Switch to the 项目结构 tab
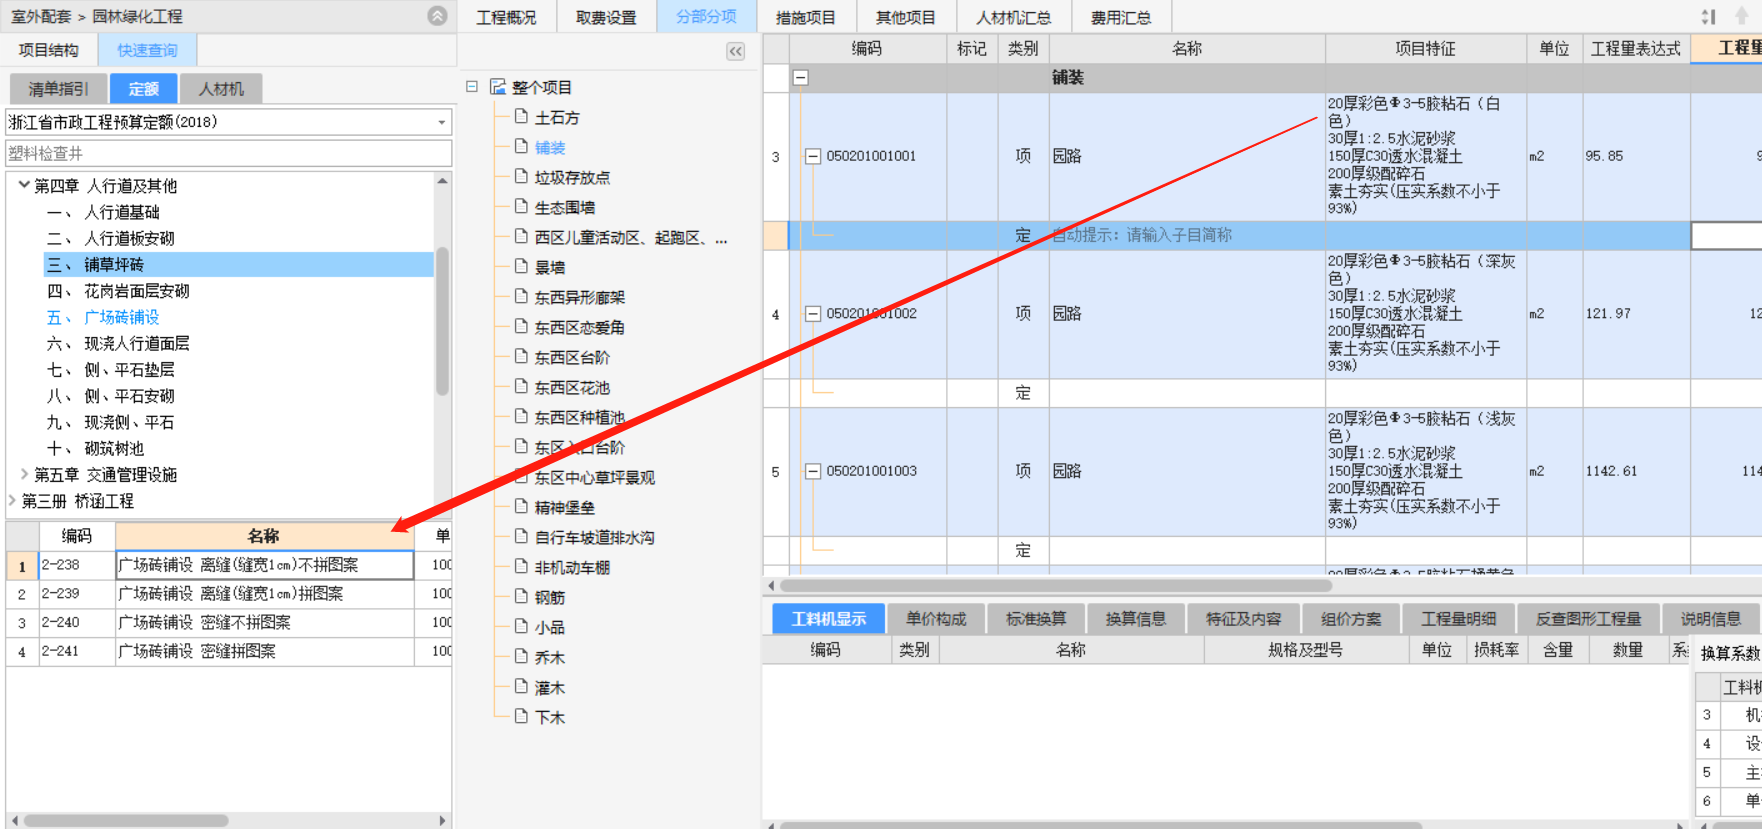The image size is (1762, 829). pyautogui.click(x=49, y=50)
